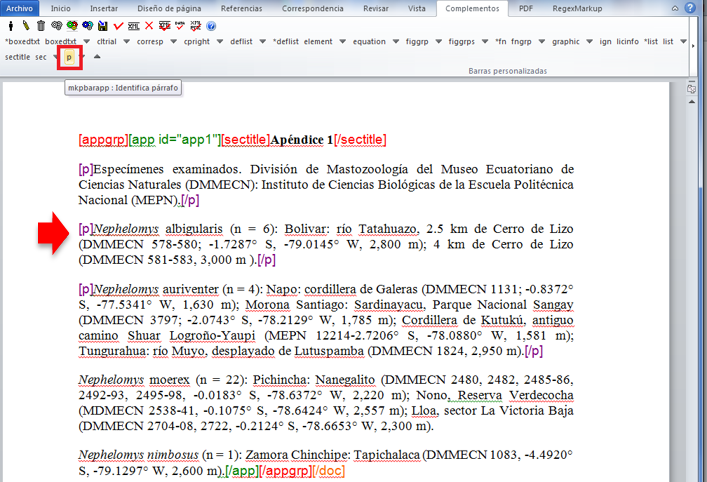Open the blue question mark markup help
This screenshot has width=707, height=482.
pos(210,25)
